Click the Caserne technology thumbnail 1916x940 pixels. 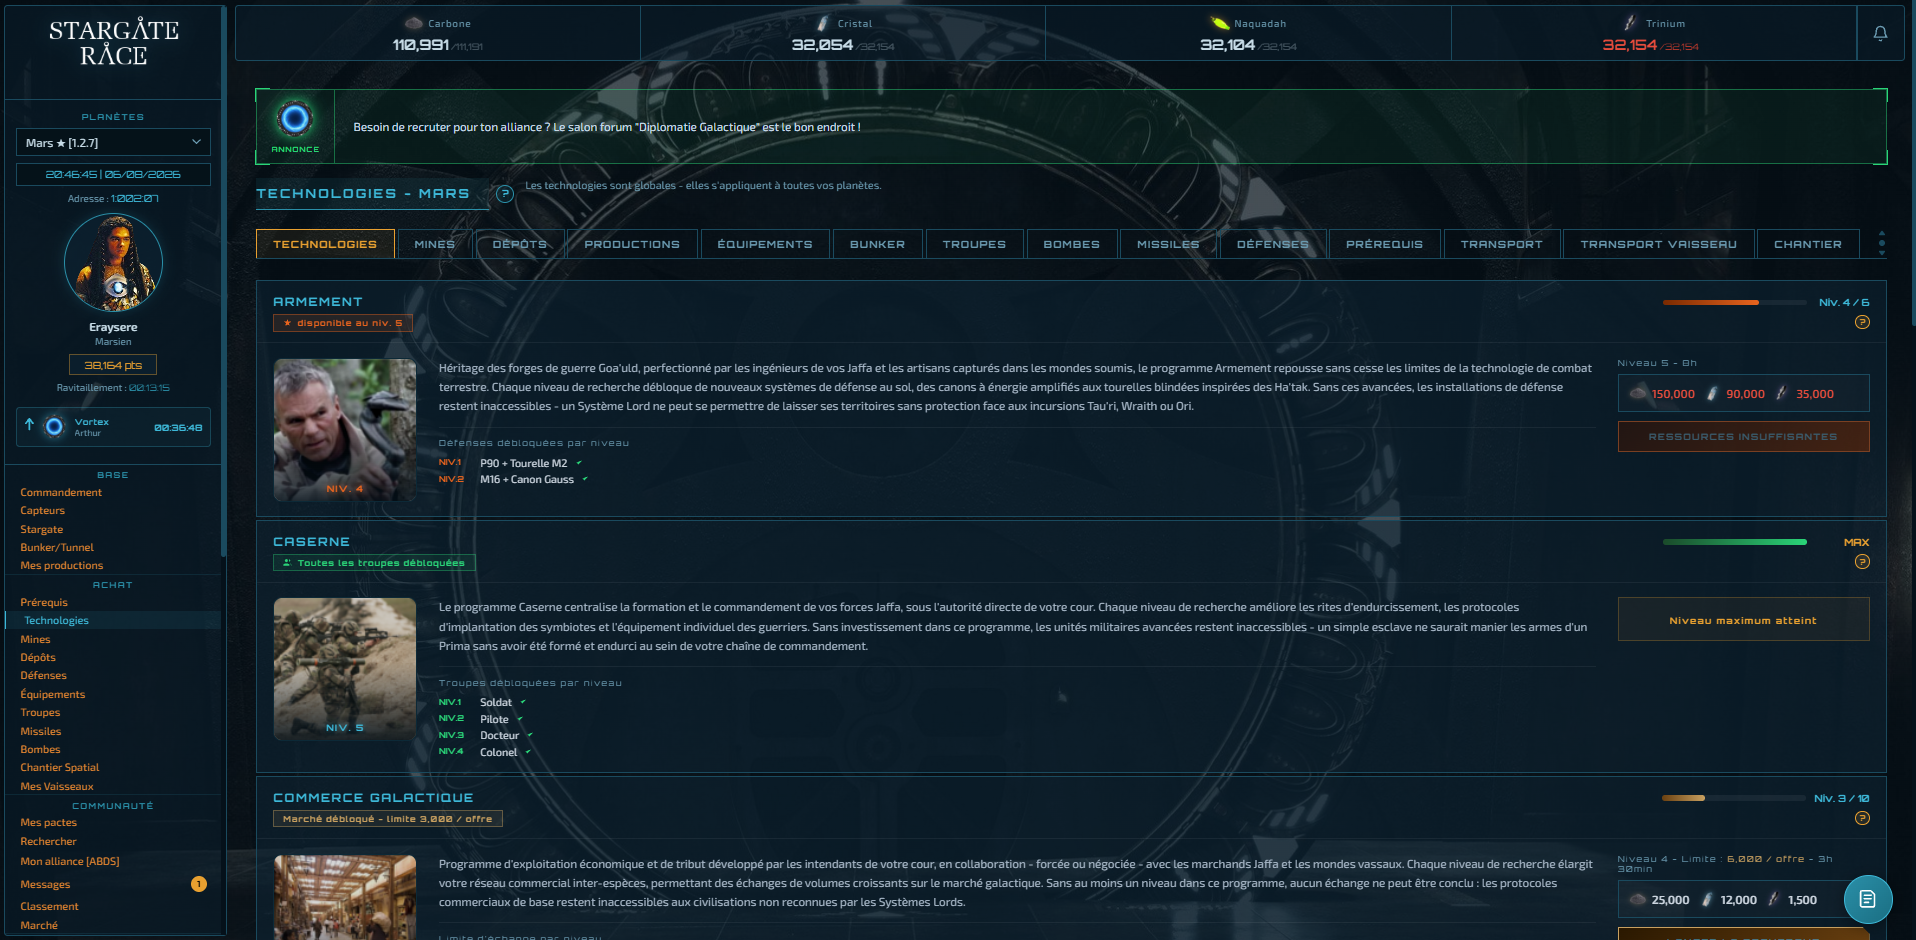pos(345,669)
